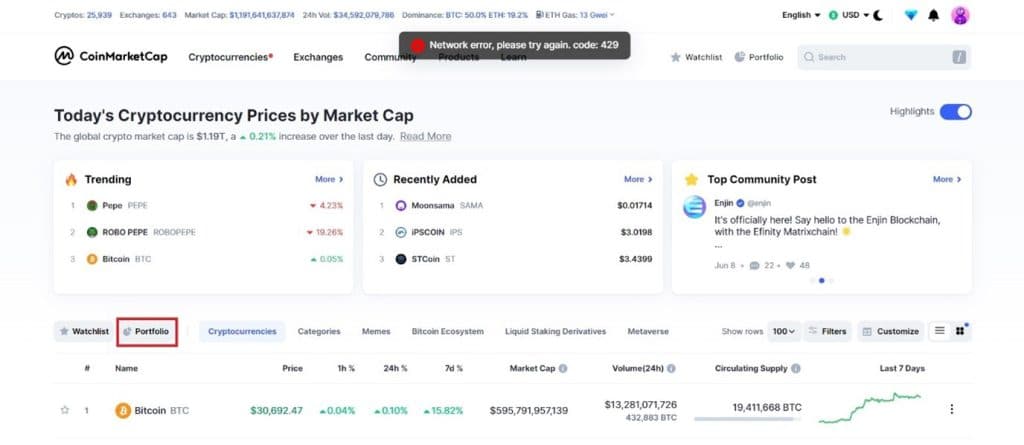Open the diamond rewards icon
Image resolution: width=1024 pixels, height=445 pixels.
[911, 15]
